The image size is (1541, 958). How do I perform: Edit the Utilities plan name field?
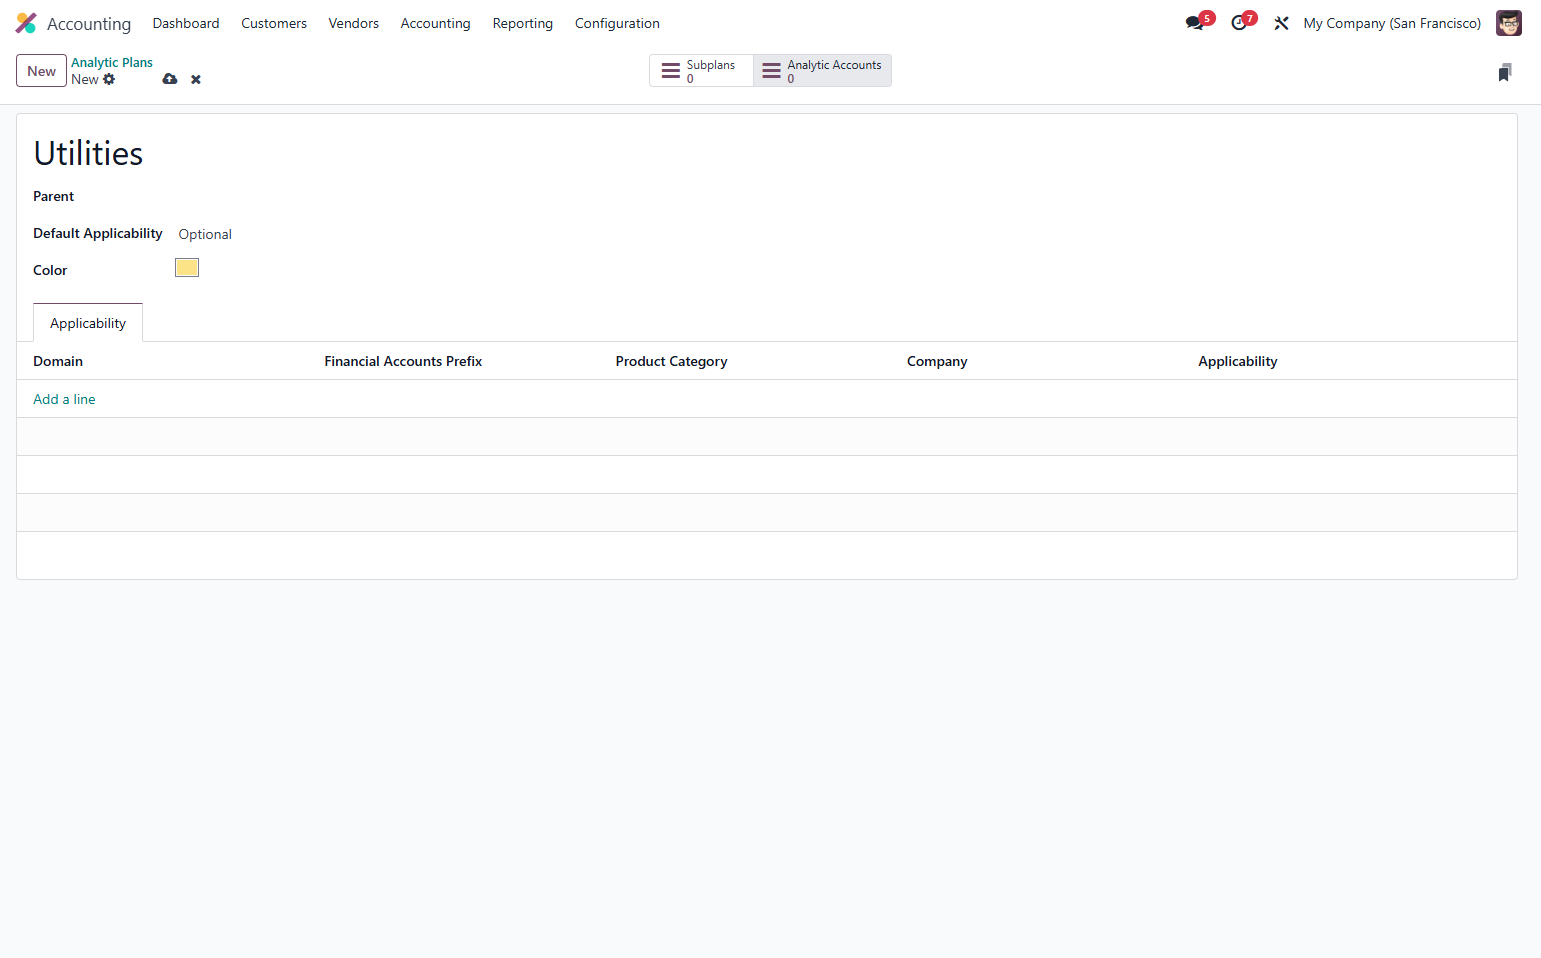[767, 153]
